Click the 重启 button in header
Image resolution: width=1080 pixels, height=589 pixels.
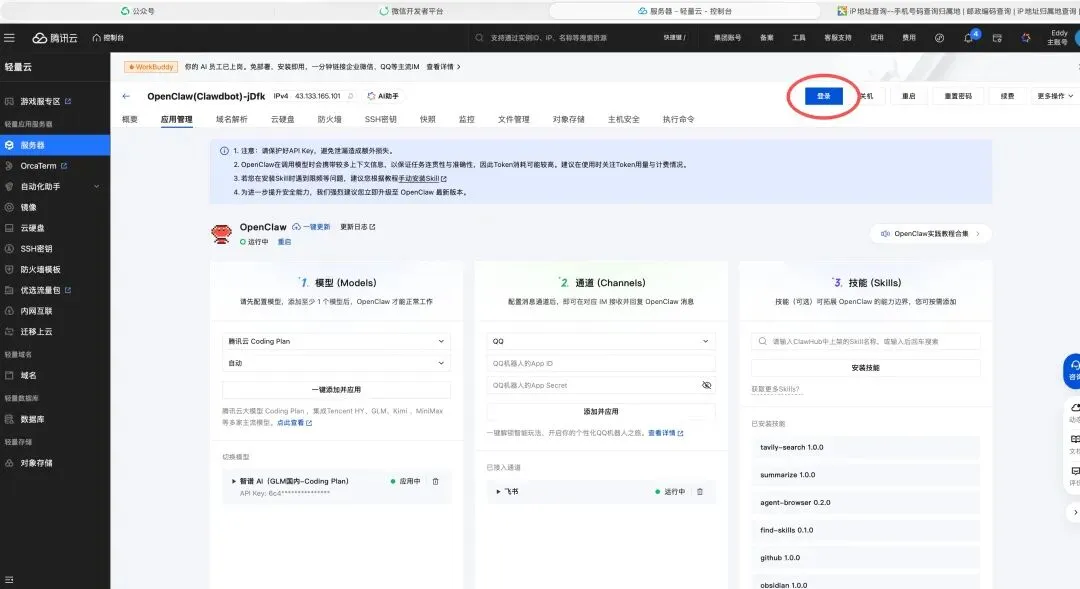tap(908, 96)
